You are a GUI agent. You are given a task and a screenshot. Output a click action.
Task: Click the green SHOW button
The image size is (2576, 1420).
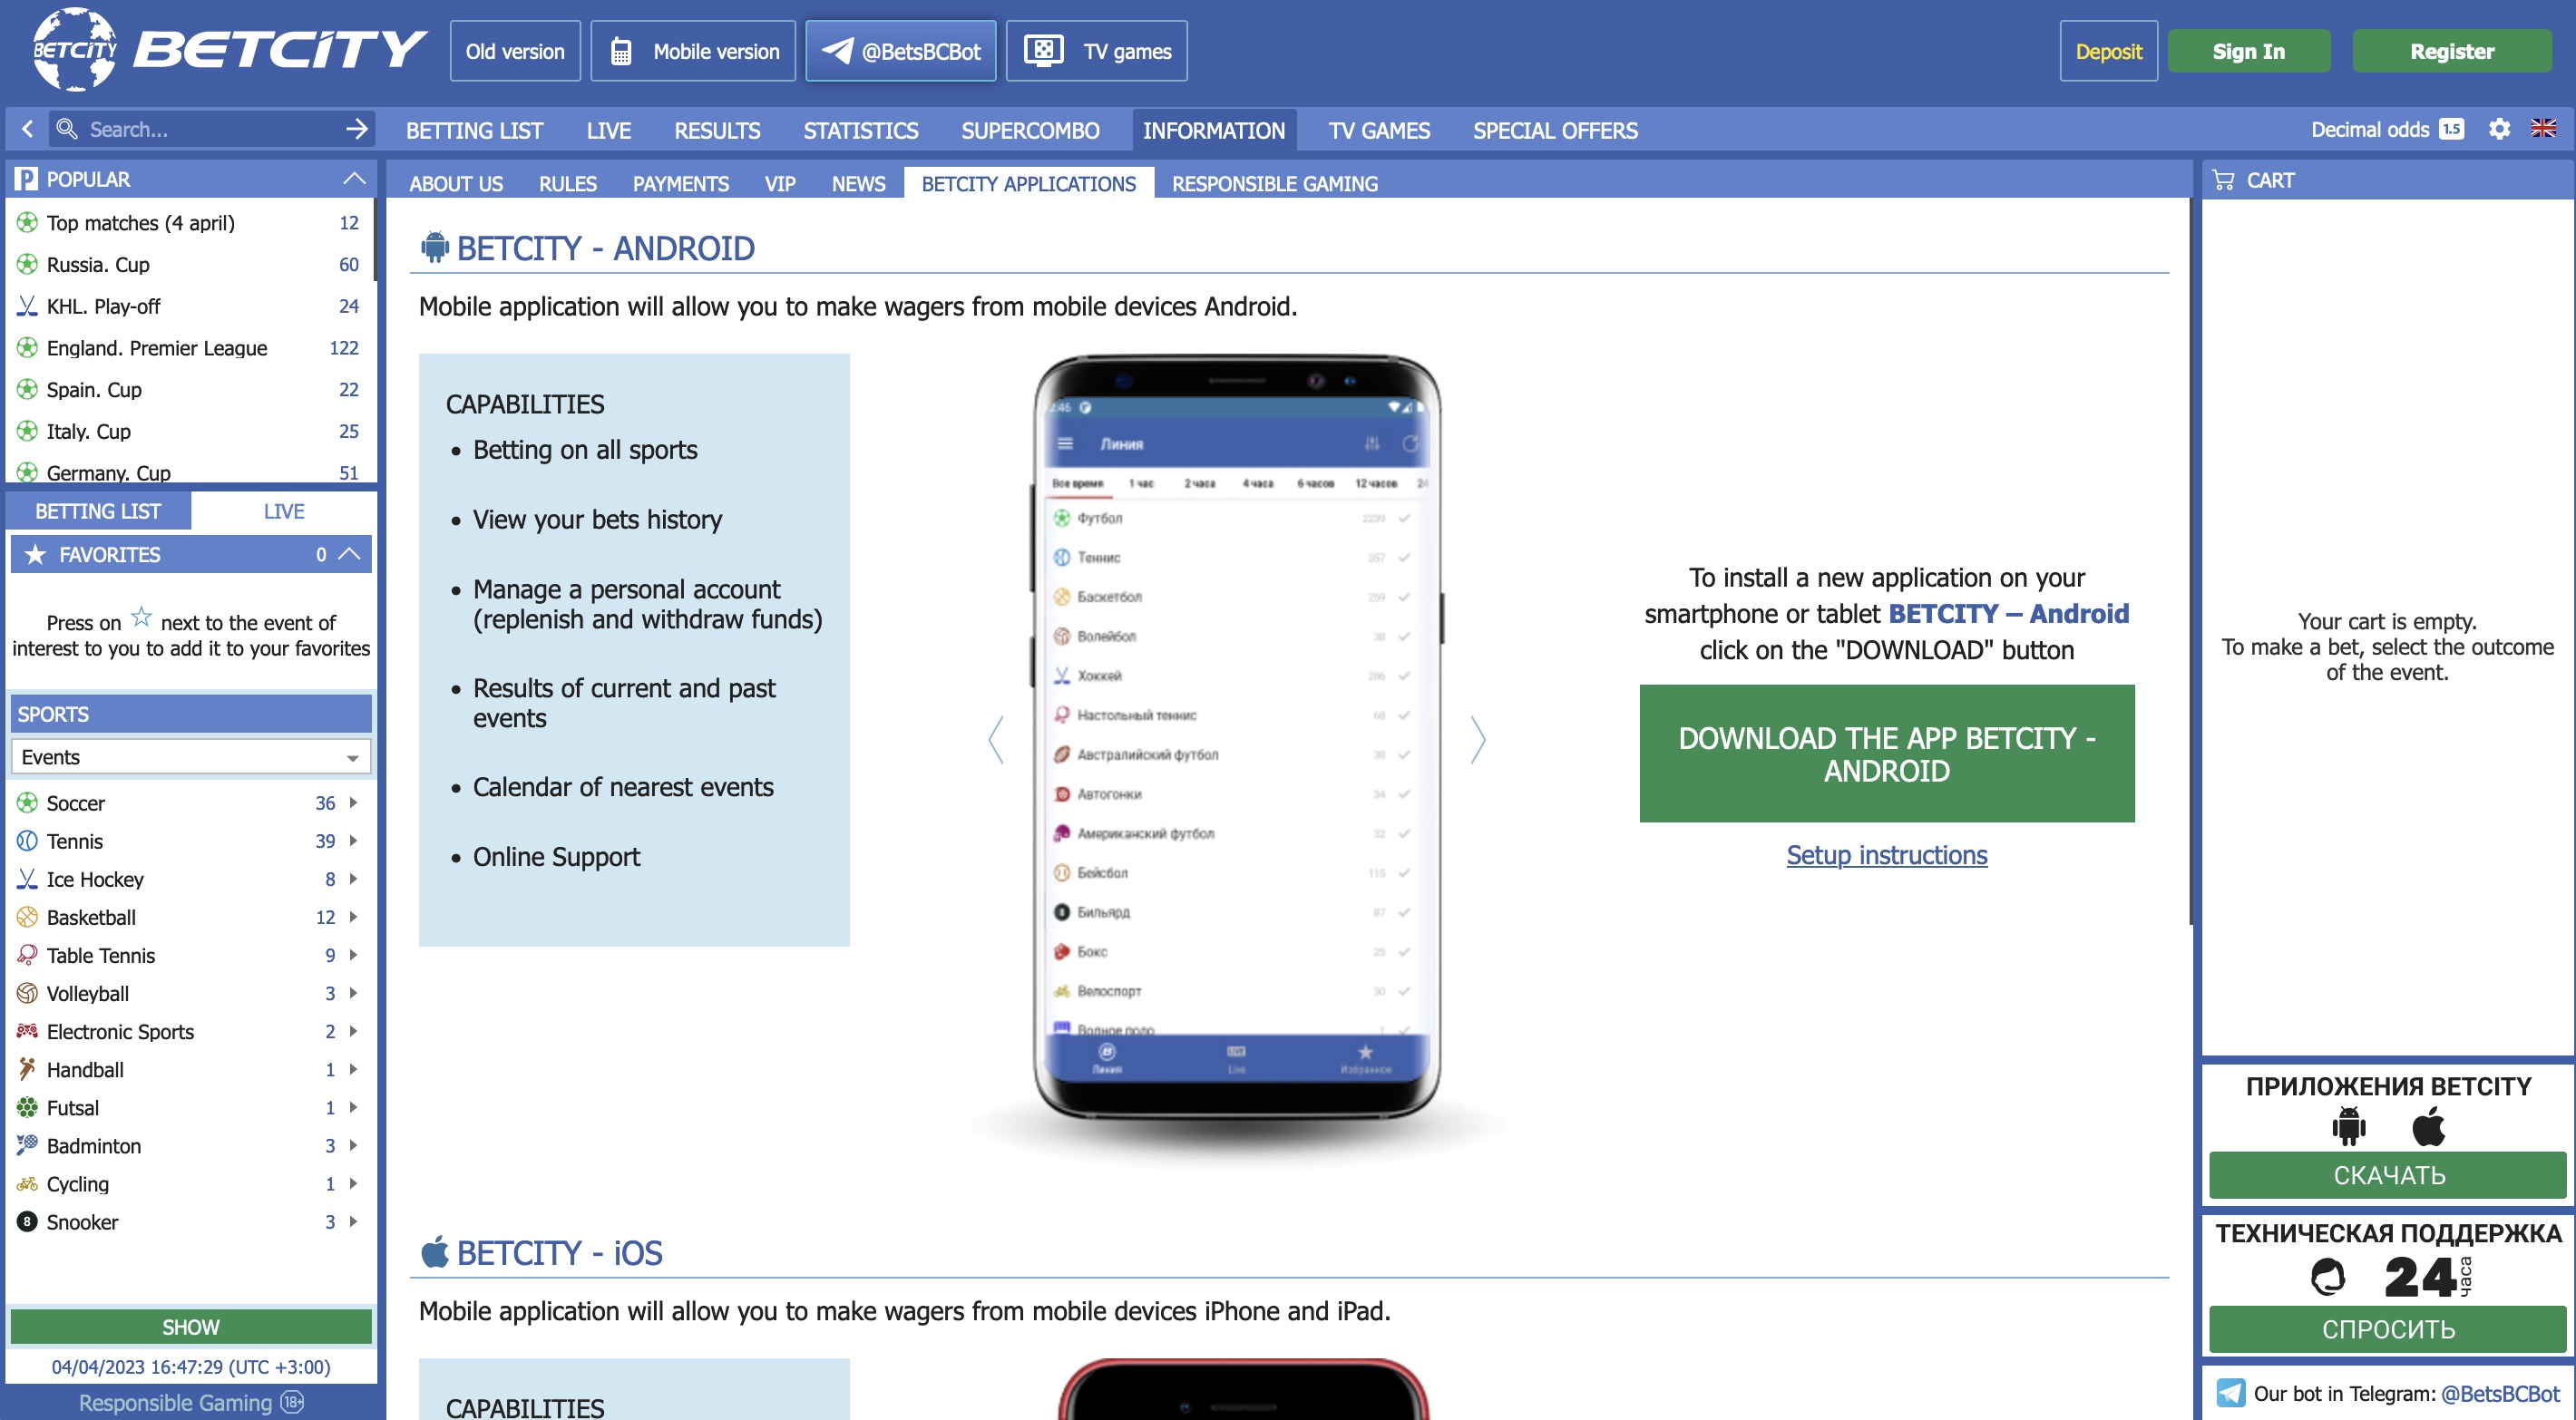pyautogui.click(x=191, y=1326)
